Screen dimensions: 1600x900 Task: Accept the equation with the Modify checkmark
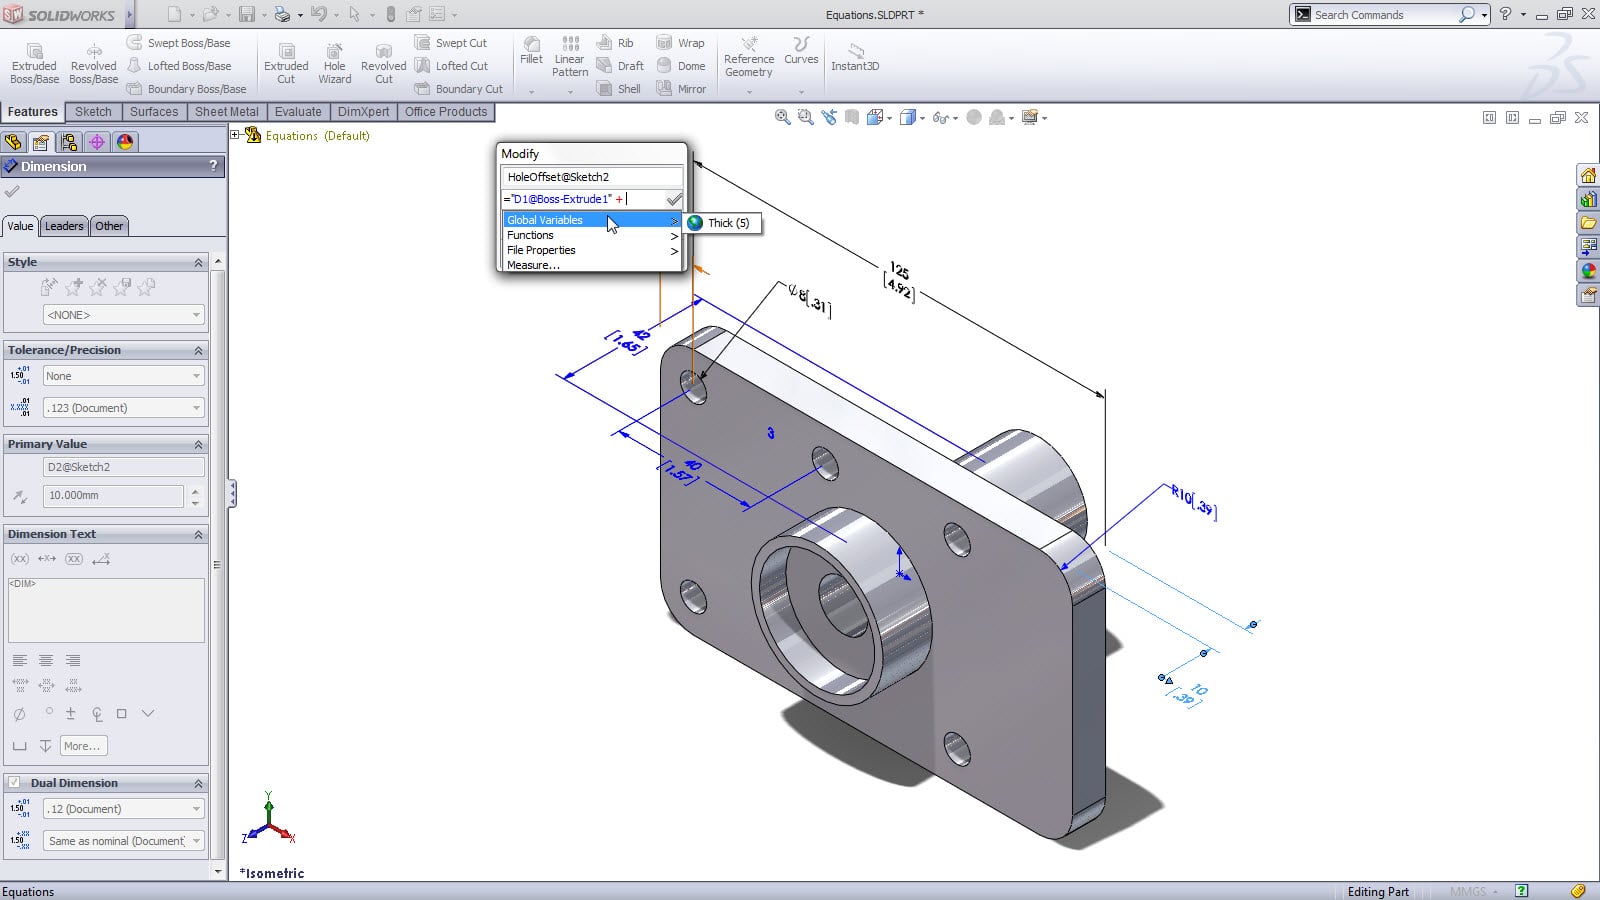point(674,199)
